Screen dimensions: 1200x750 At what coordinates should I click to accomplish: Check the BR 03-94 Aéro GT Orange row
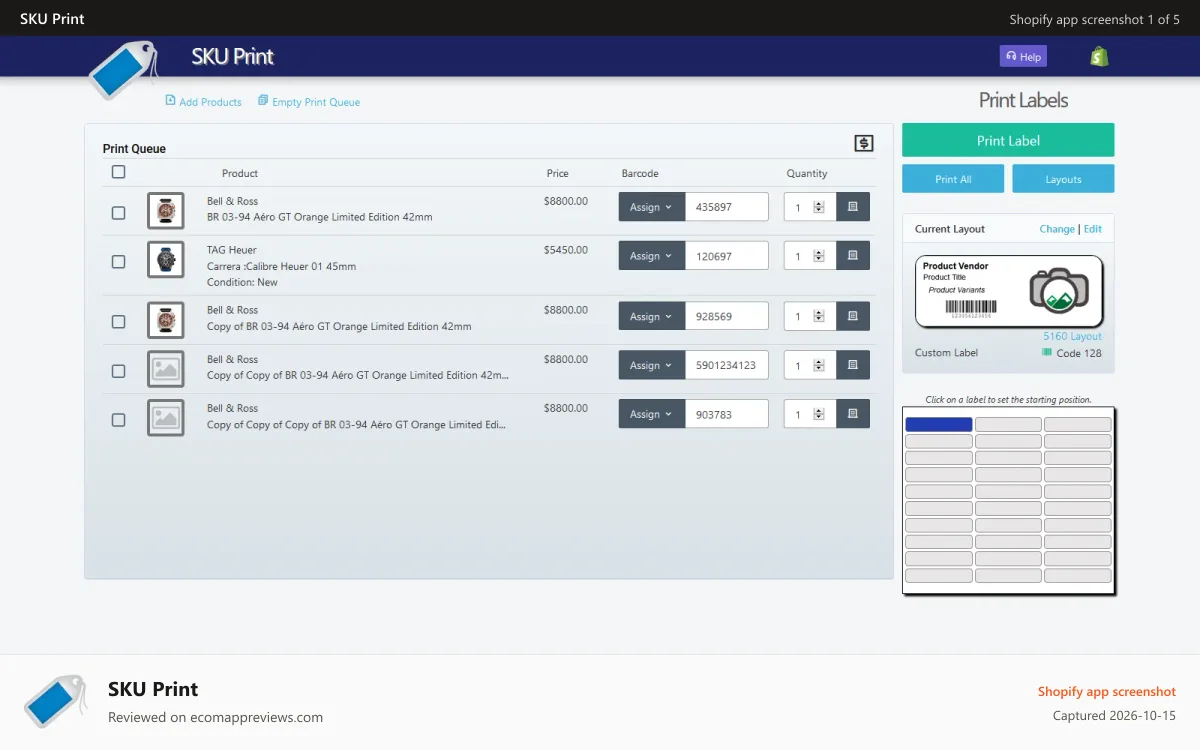(x=118, y=213)
